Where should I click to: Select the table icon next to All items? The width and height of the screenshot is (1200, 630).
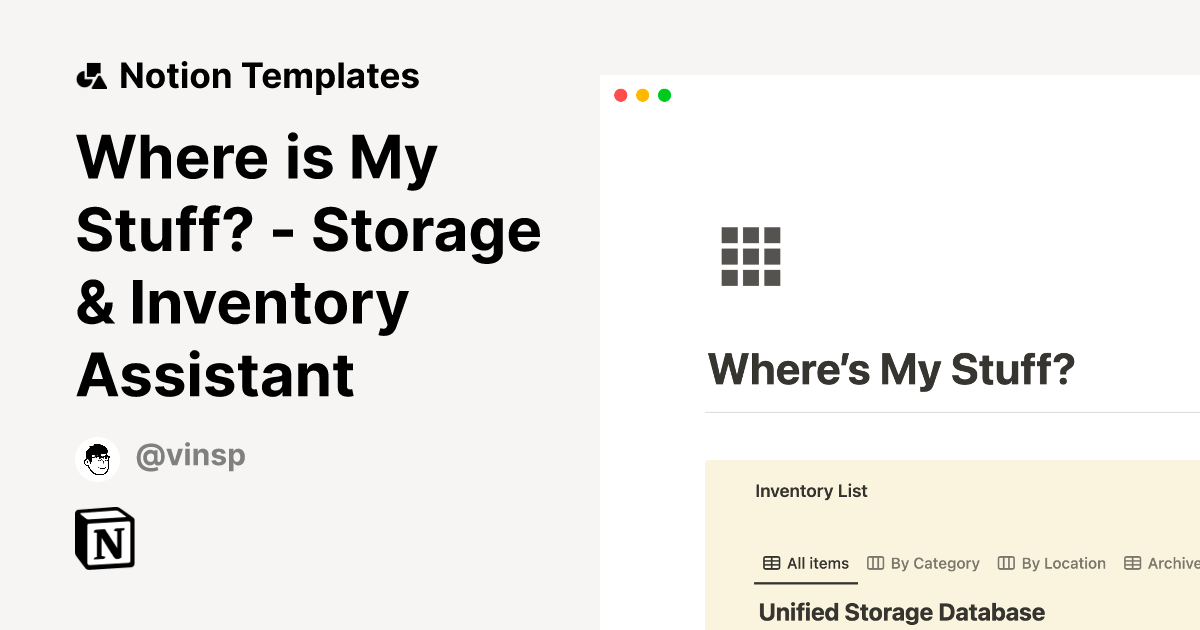[x=770, y=563]
